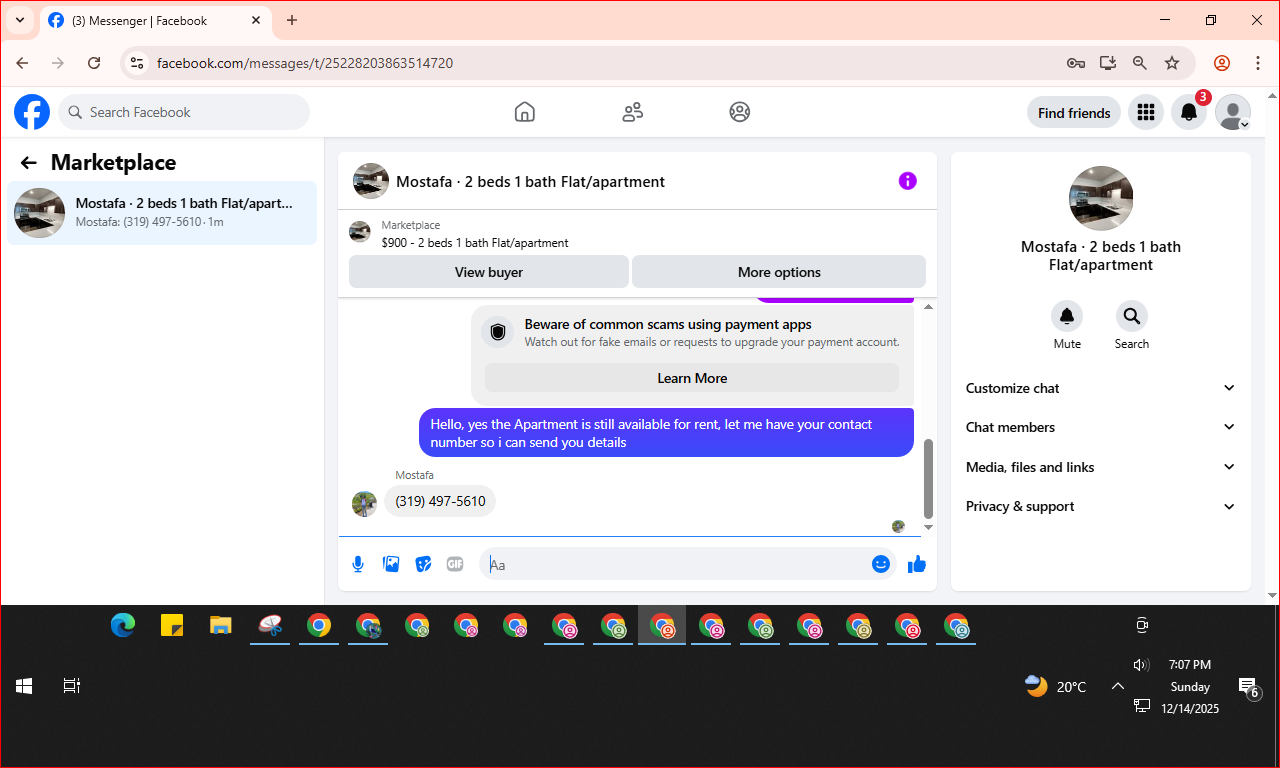Click the View buyer button

[489, 272]
